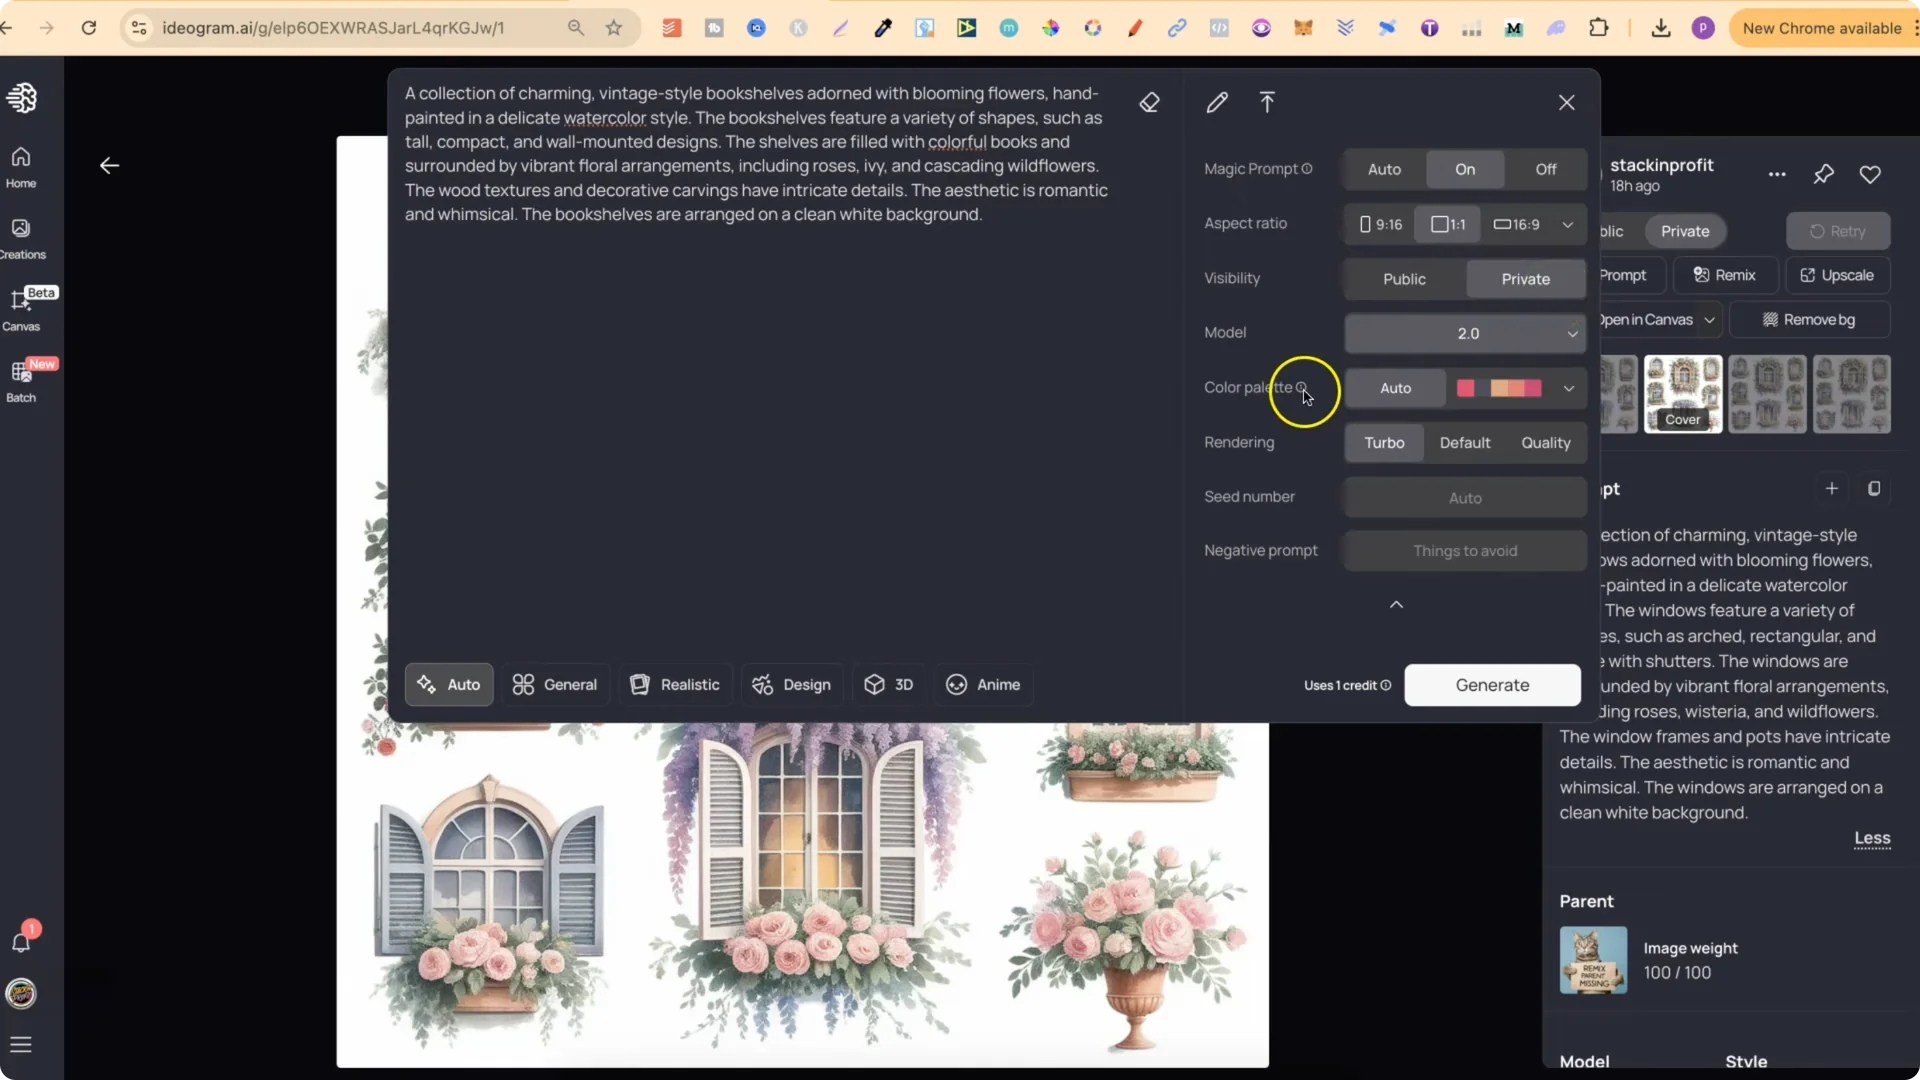Set Visibility to Private

pyautogui.click(x=1524, y=279)
